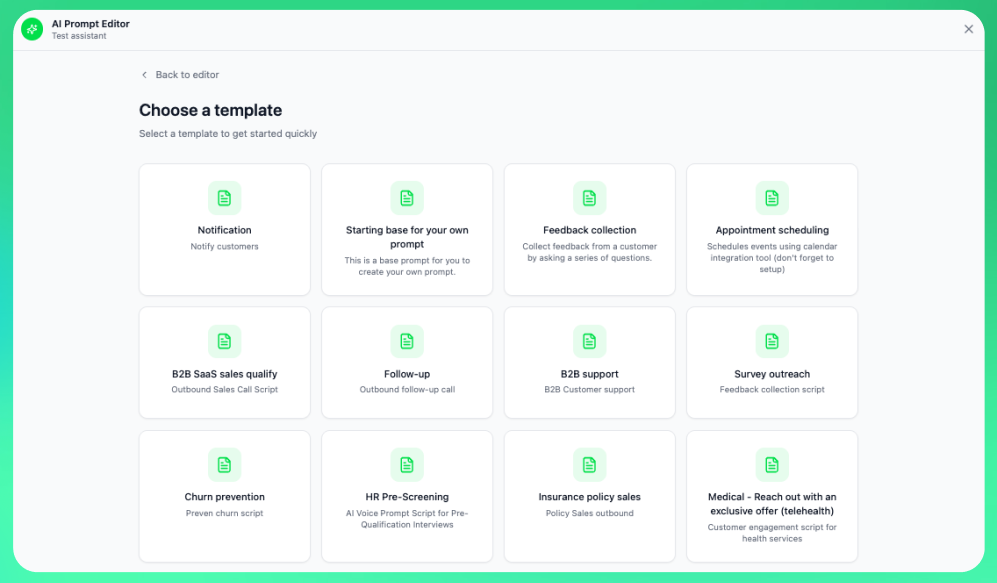Screen dimensions: 997x583
Task: Click the Test assistant header label
Action: 79,34
